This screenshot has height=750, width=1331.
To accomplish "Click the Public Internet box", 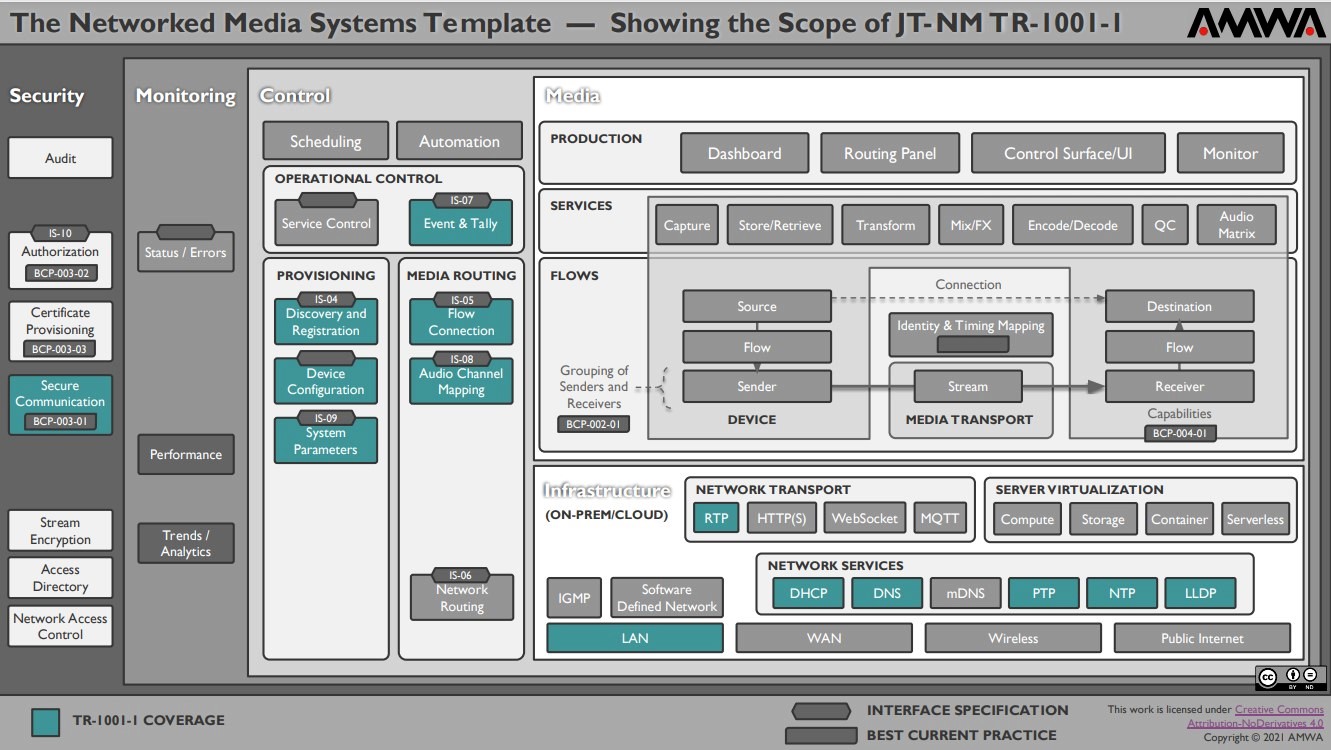I will pos(1202,638).
